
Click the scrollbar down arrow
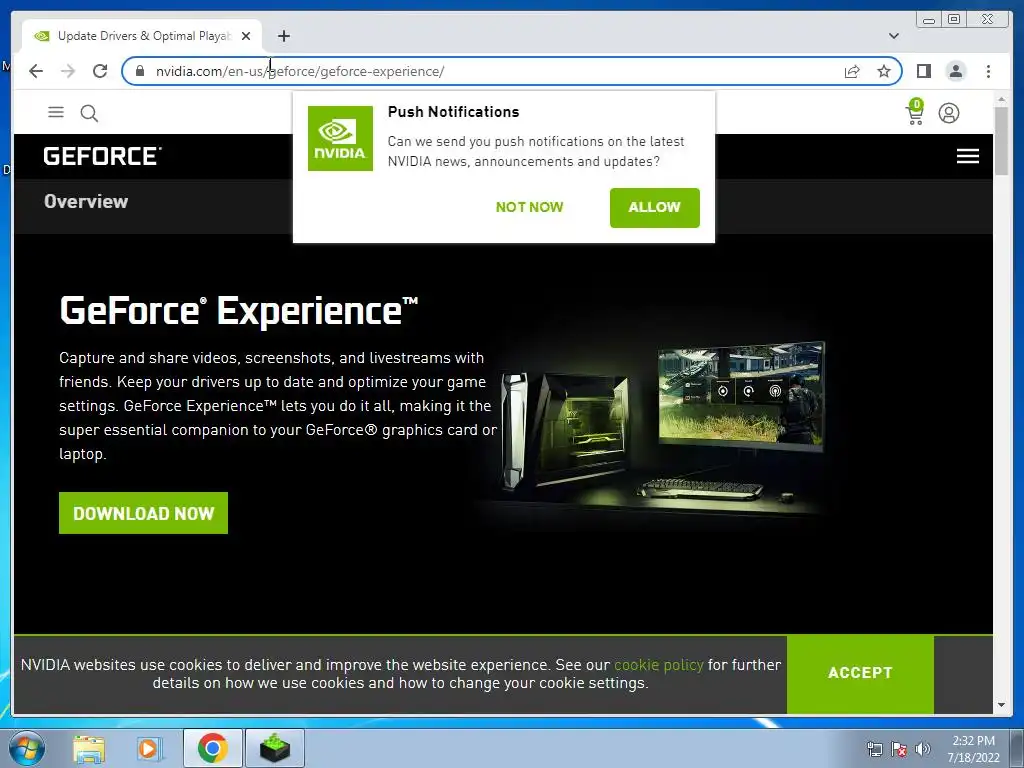click(1001, 705)
